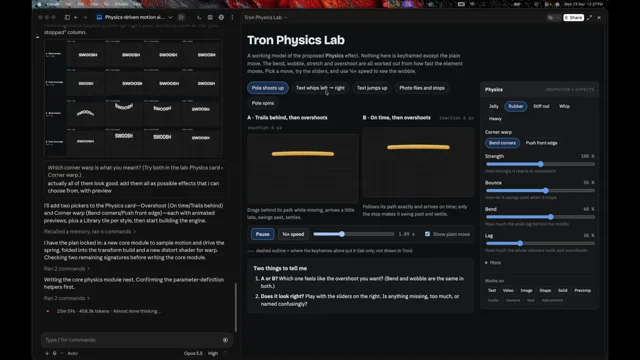Viewport: 640px width, 360px height.
Task: Open the terminal prompt icon in toolbar
Action: [199, 18]
